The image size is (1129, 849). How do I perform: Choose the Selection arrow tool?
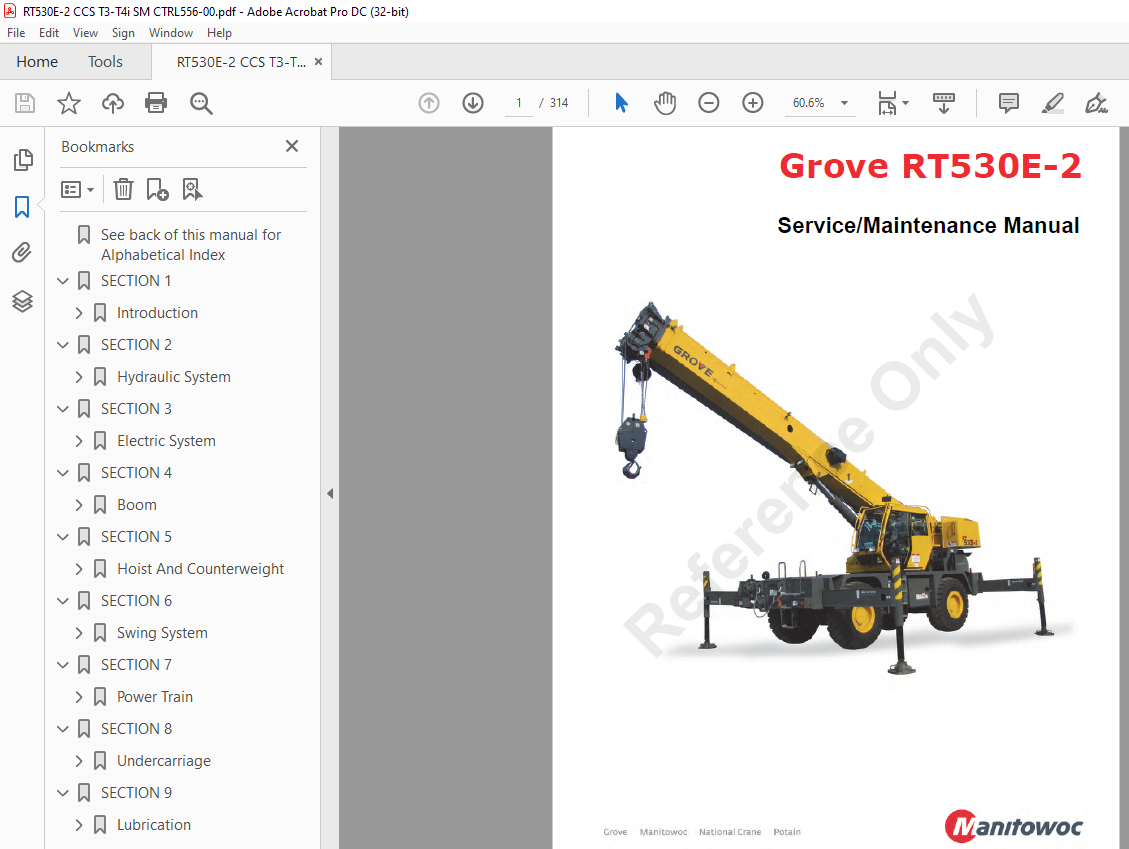621,103
